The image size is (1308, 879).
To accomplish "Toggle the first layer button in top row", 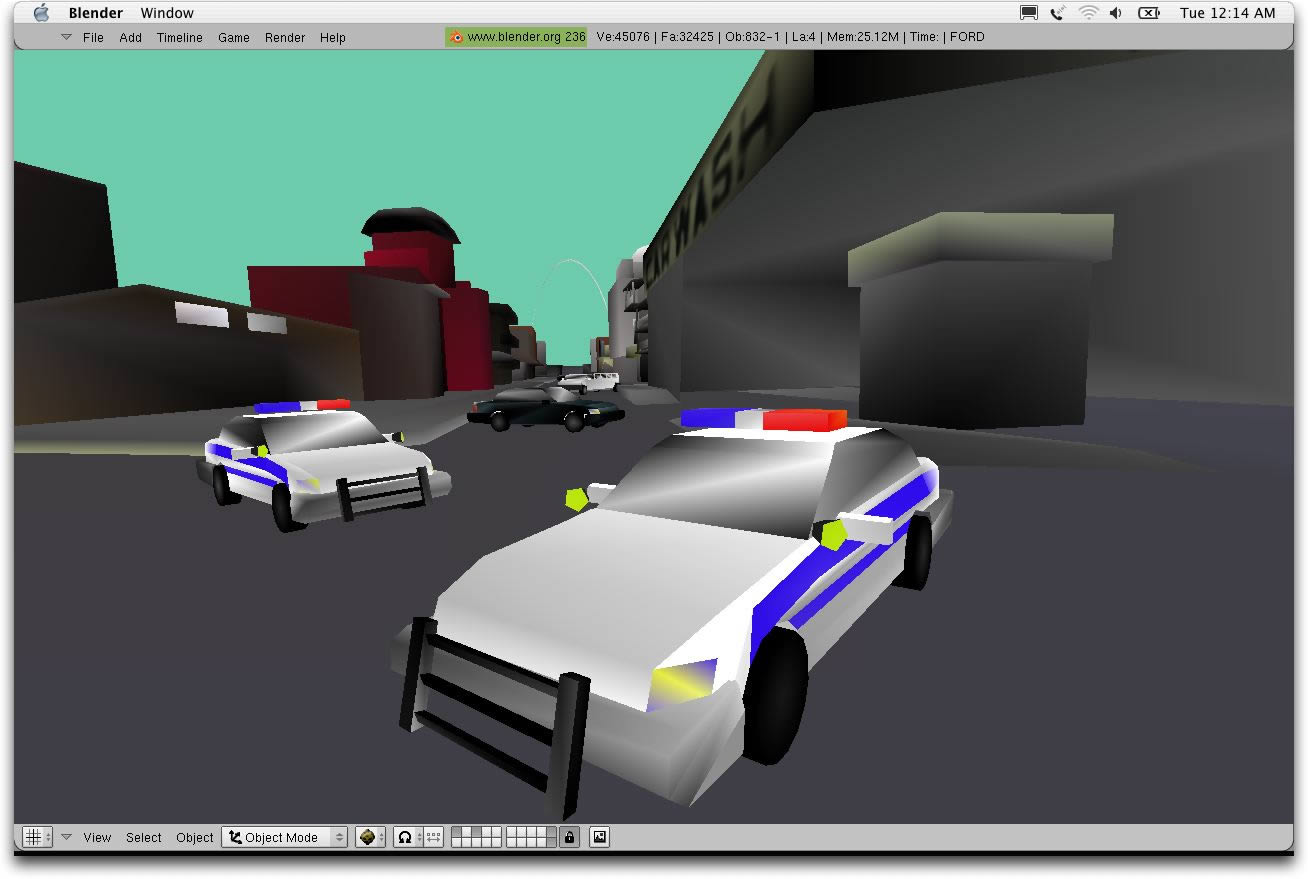I will pos(457,832).
